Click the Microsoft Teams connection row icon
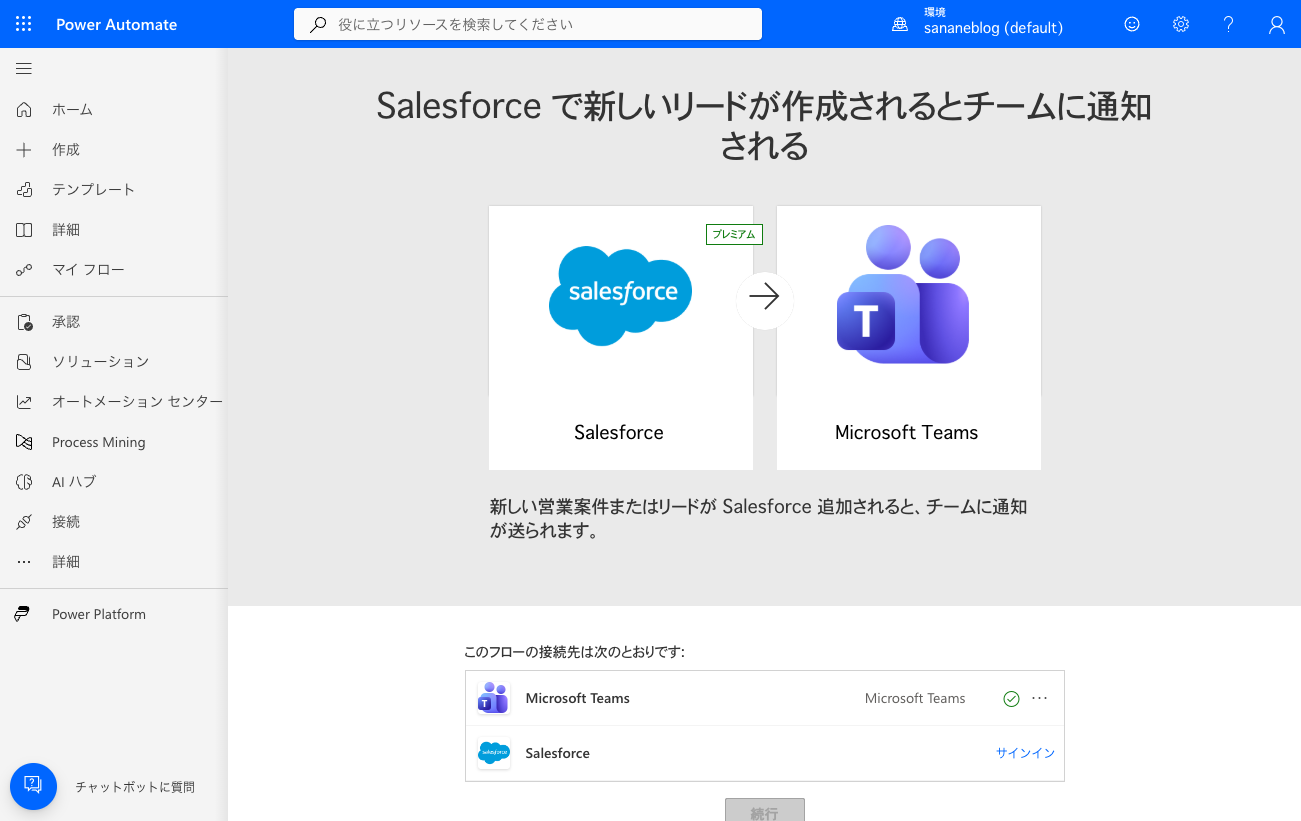The width and height of the screenshot is (1301, 821). point(494,698)
